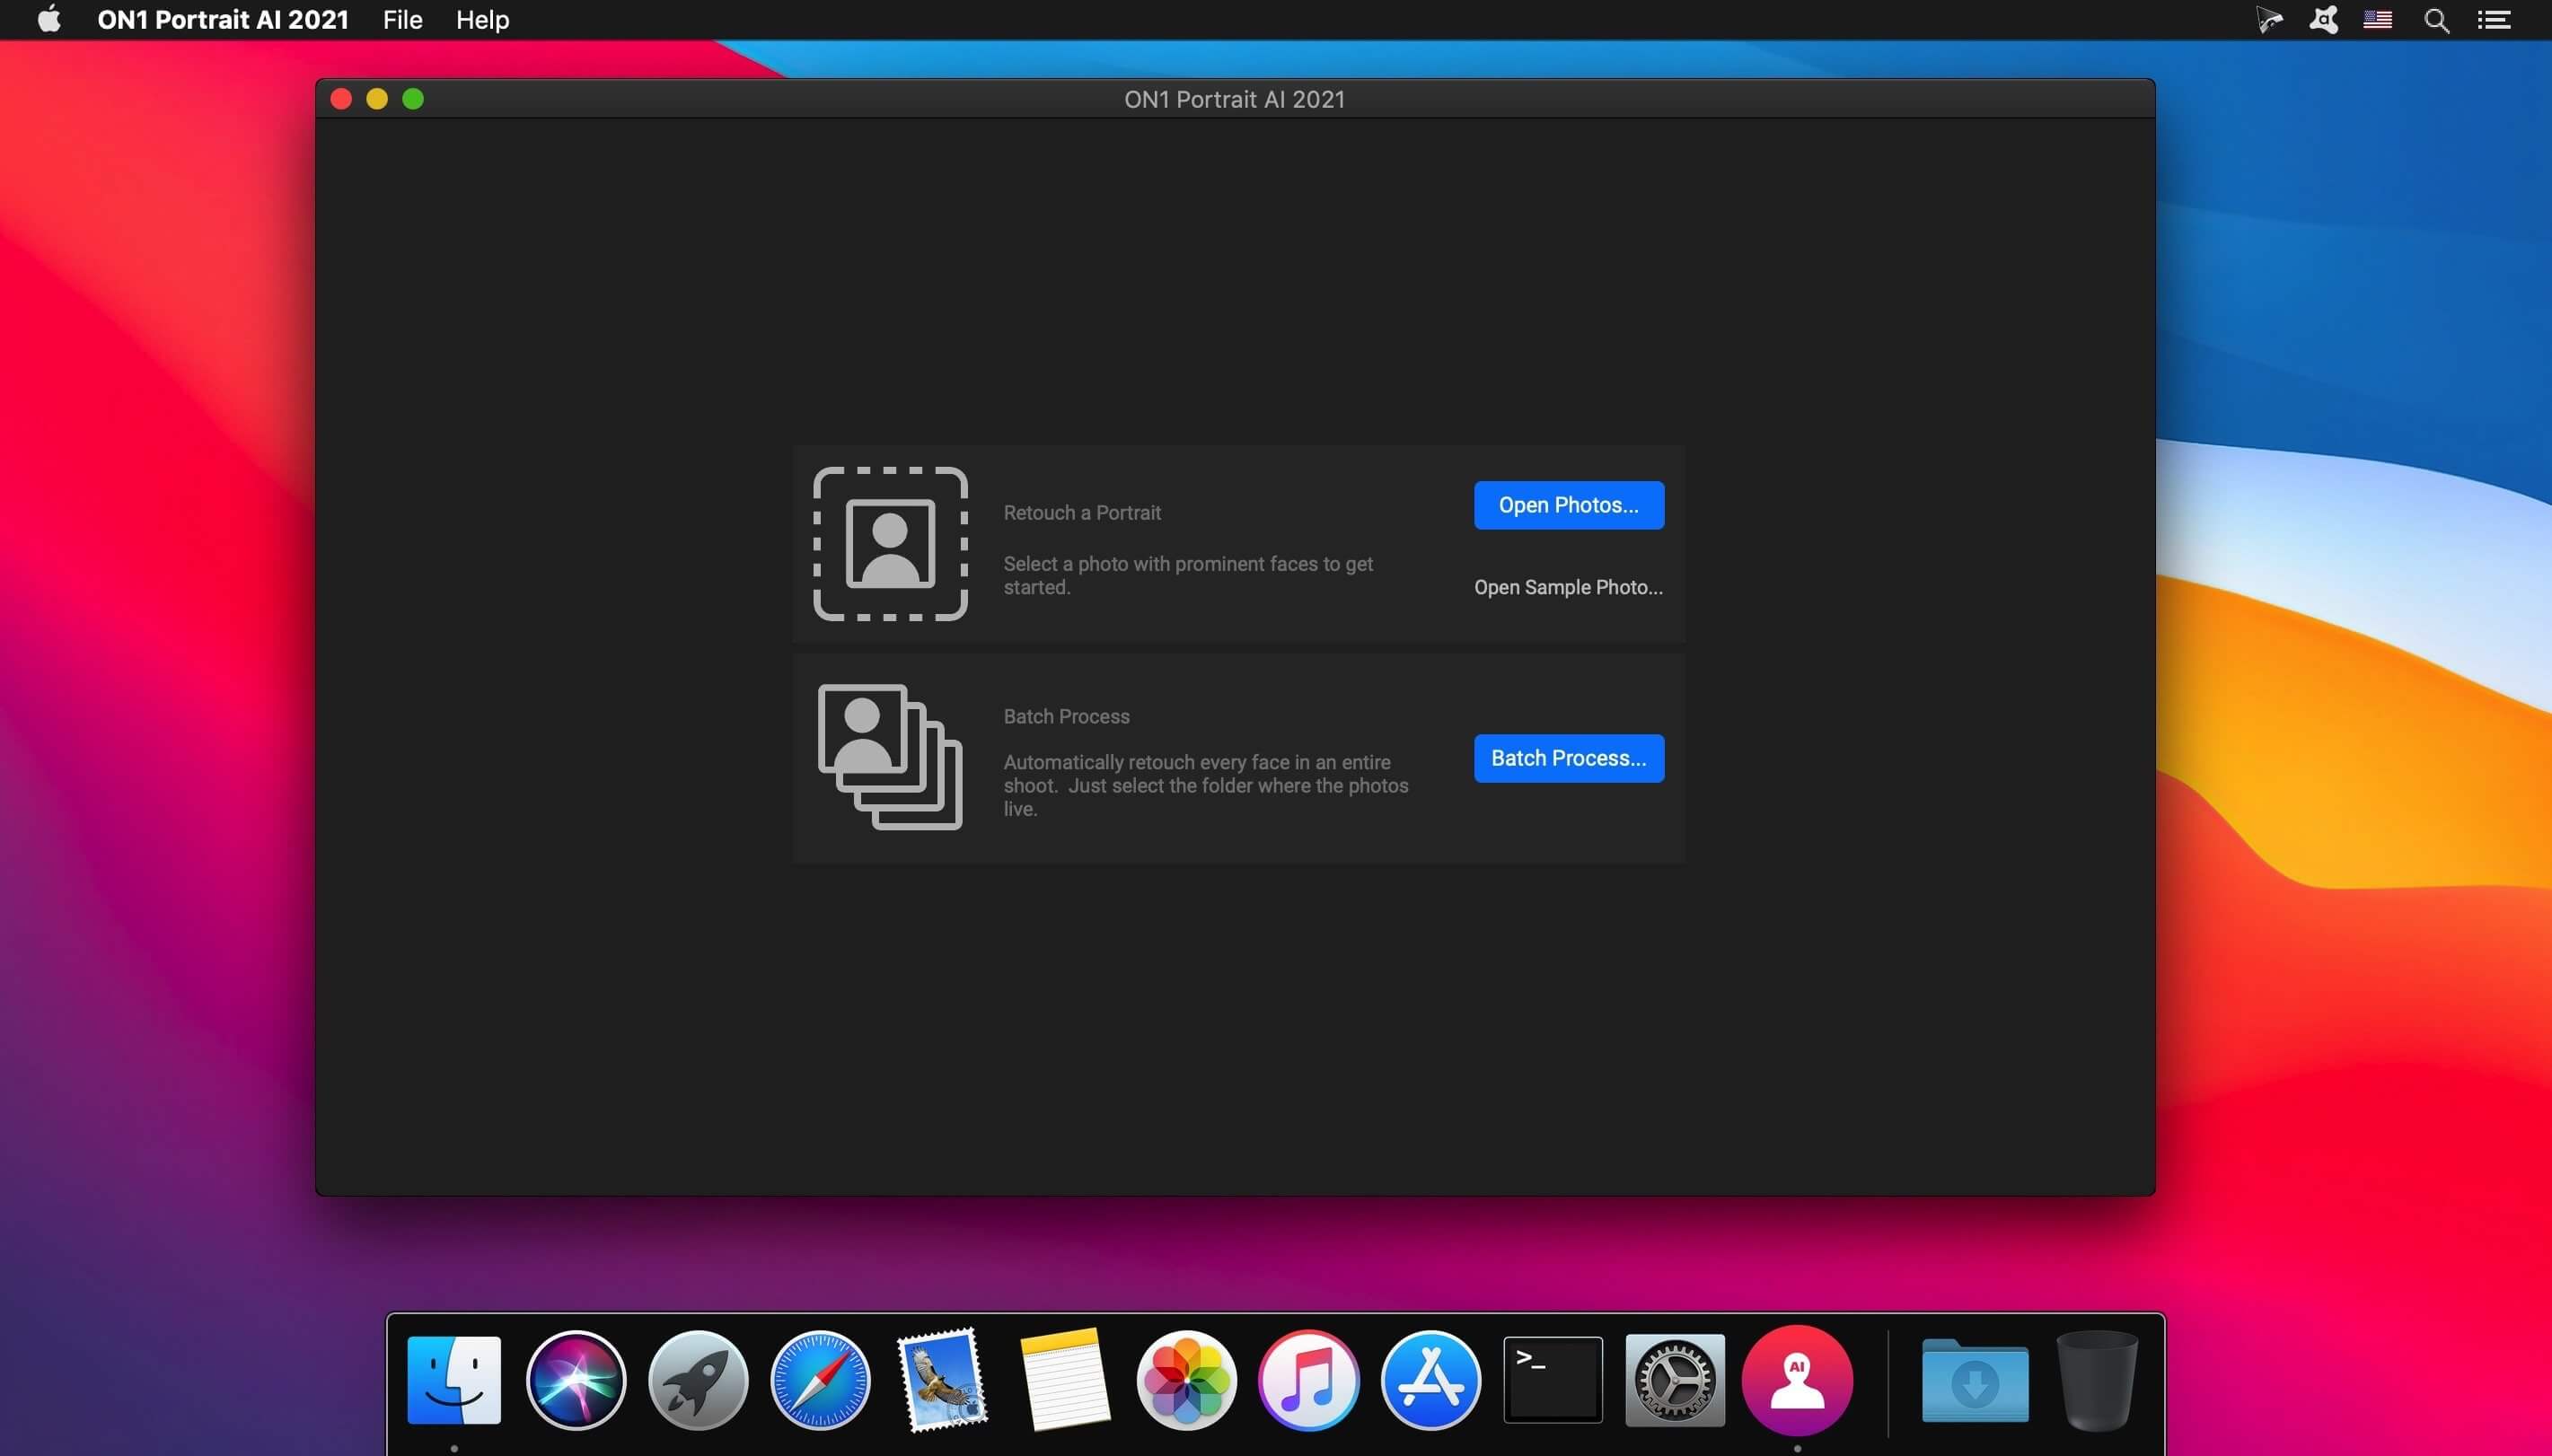Click the Open Photos... button
This screenshot has height=1456, width=2552.
(x=1568, y=505)
